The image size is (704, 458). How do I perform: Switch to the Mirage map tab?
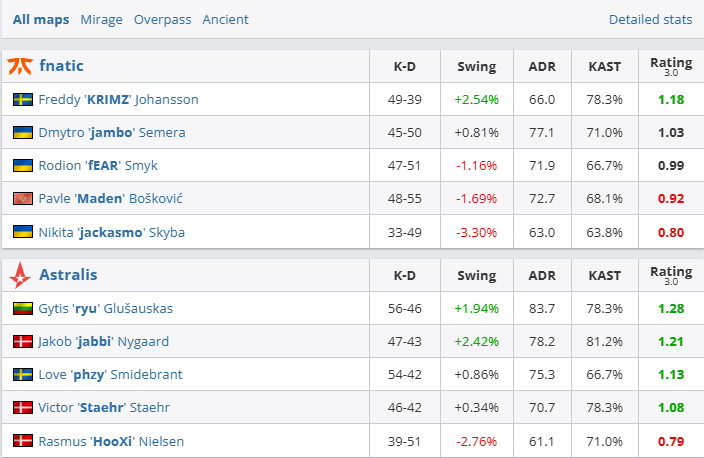pyautogui.click(x=101, y=19)
